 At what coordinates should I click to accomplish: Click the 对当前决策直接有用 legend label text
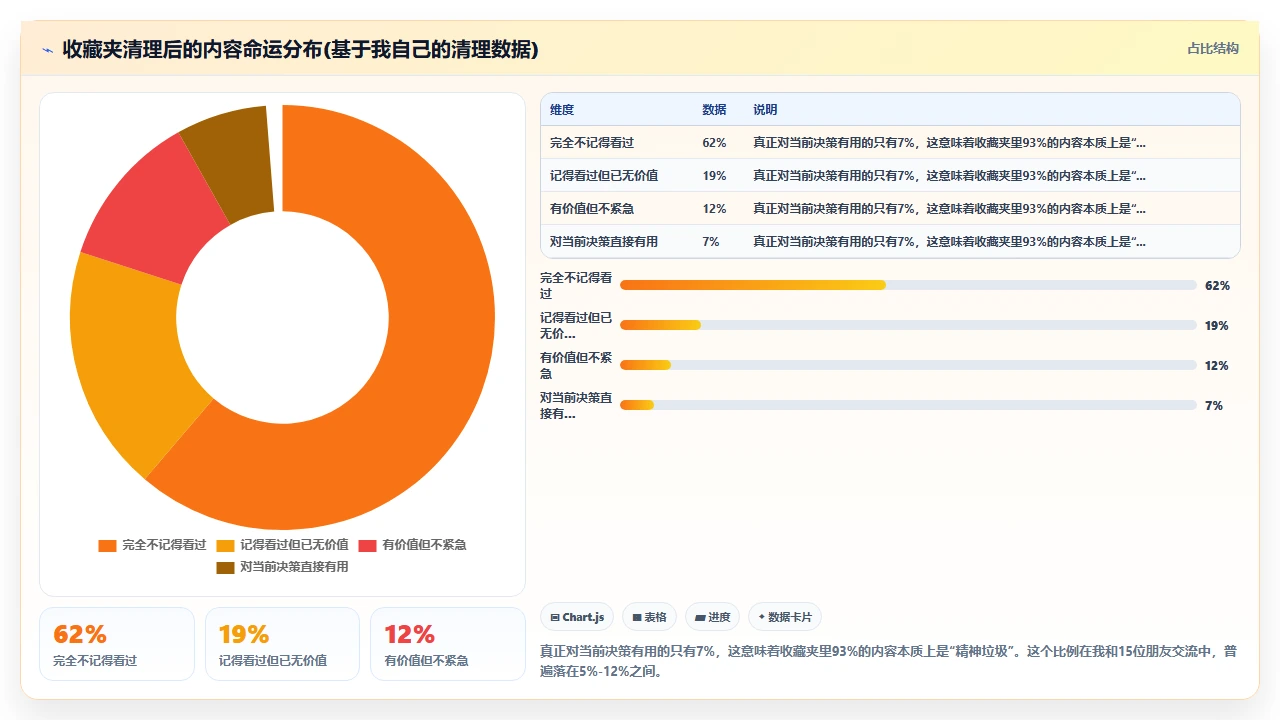pyautogui.click(x=294, y=567)
